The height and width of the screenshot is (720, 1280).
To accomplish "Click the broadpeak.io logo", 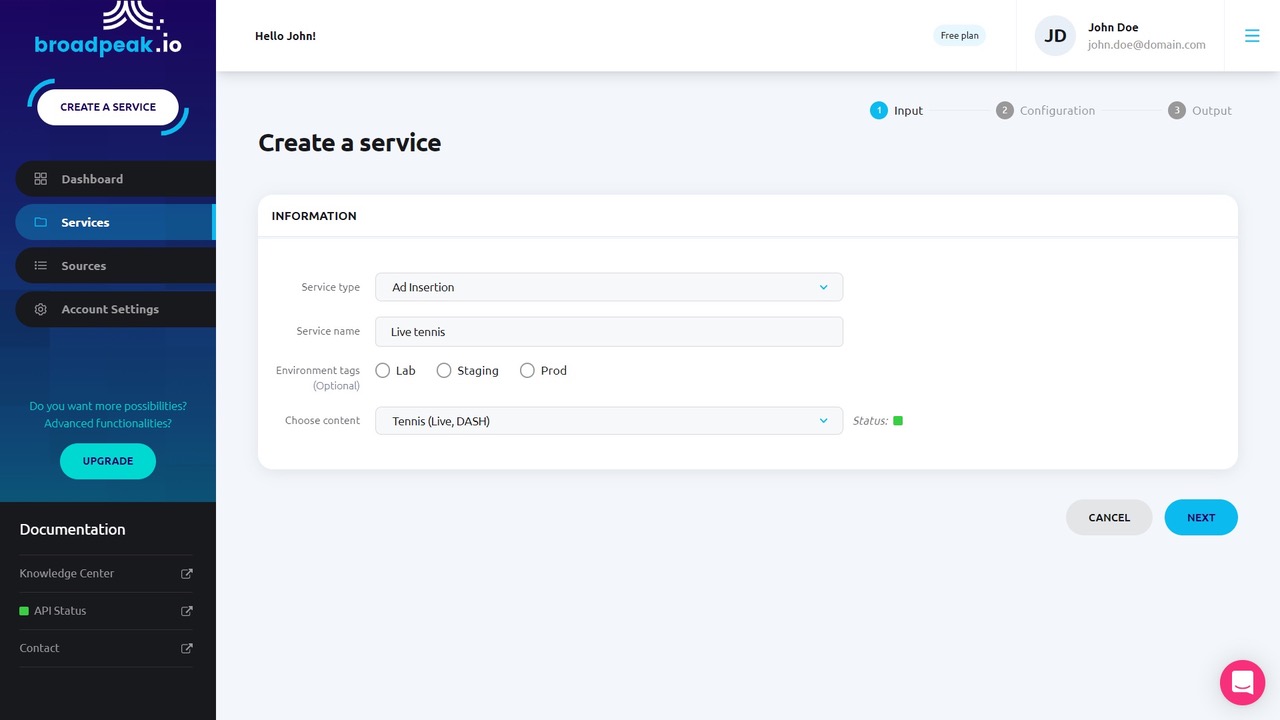I will click(x=108, y=30).
